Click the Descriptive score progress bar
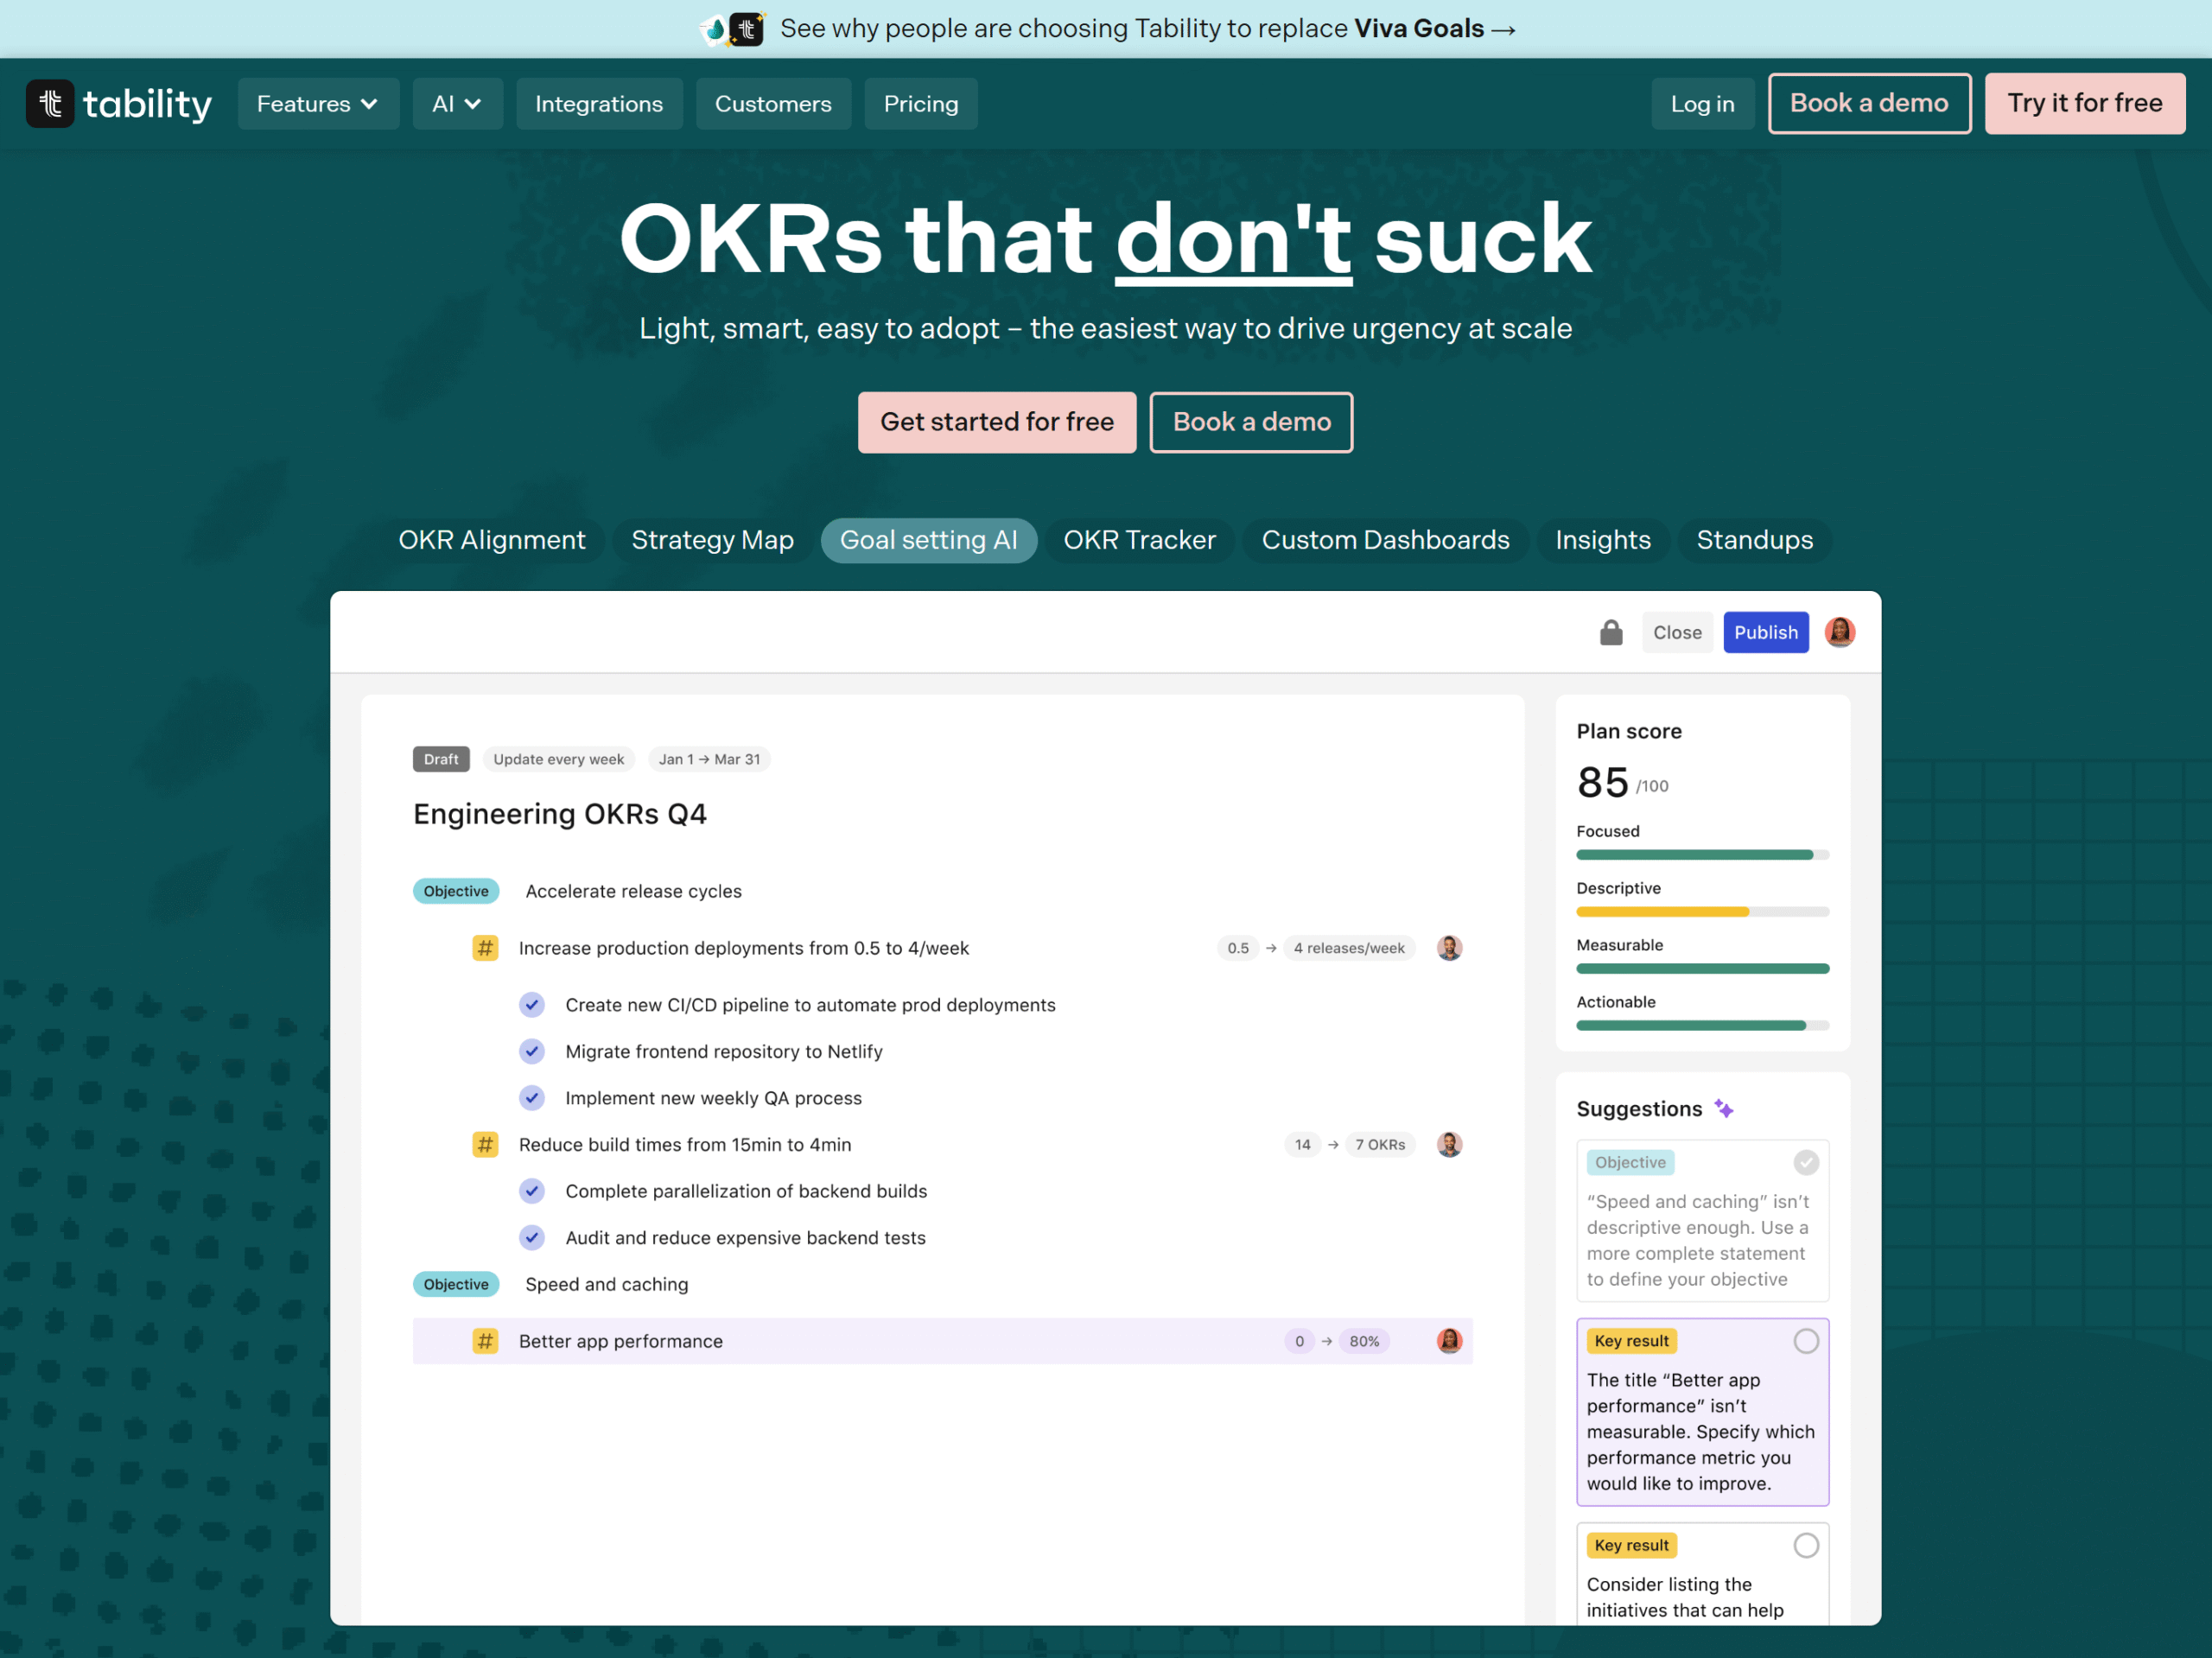 coord(1702,912)
